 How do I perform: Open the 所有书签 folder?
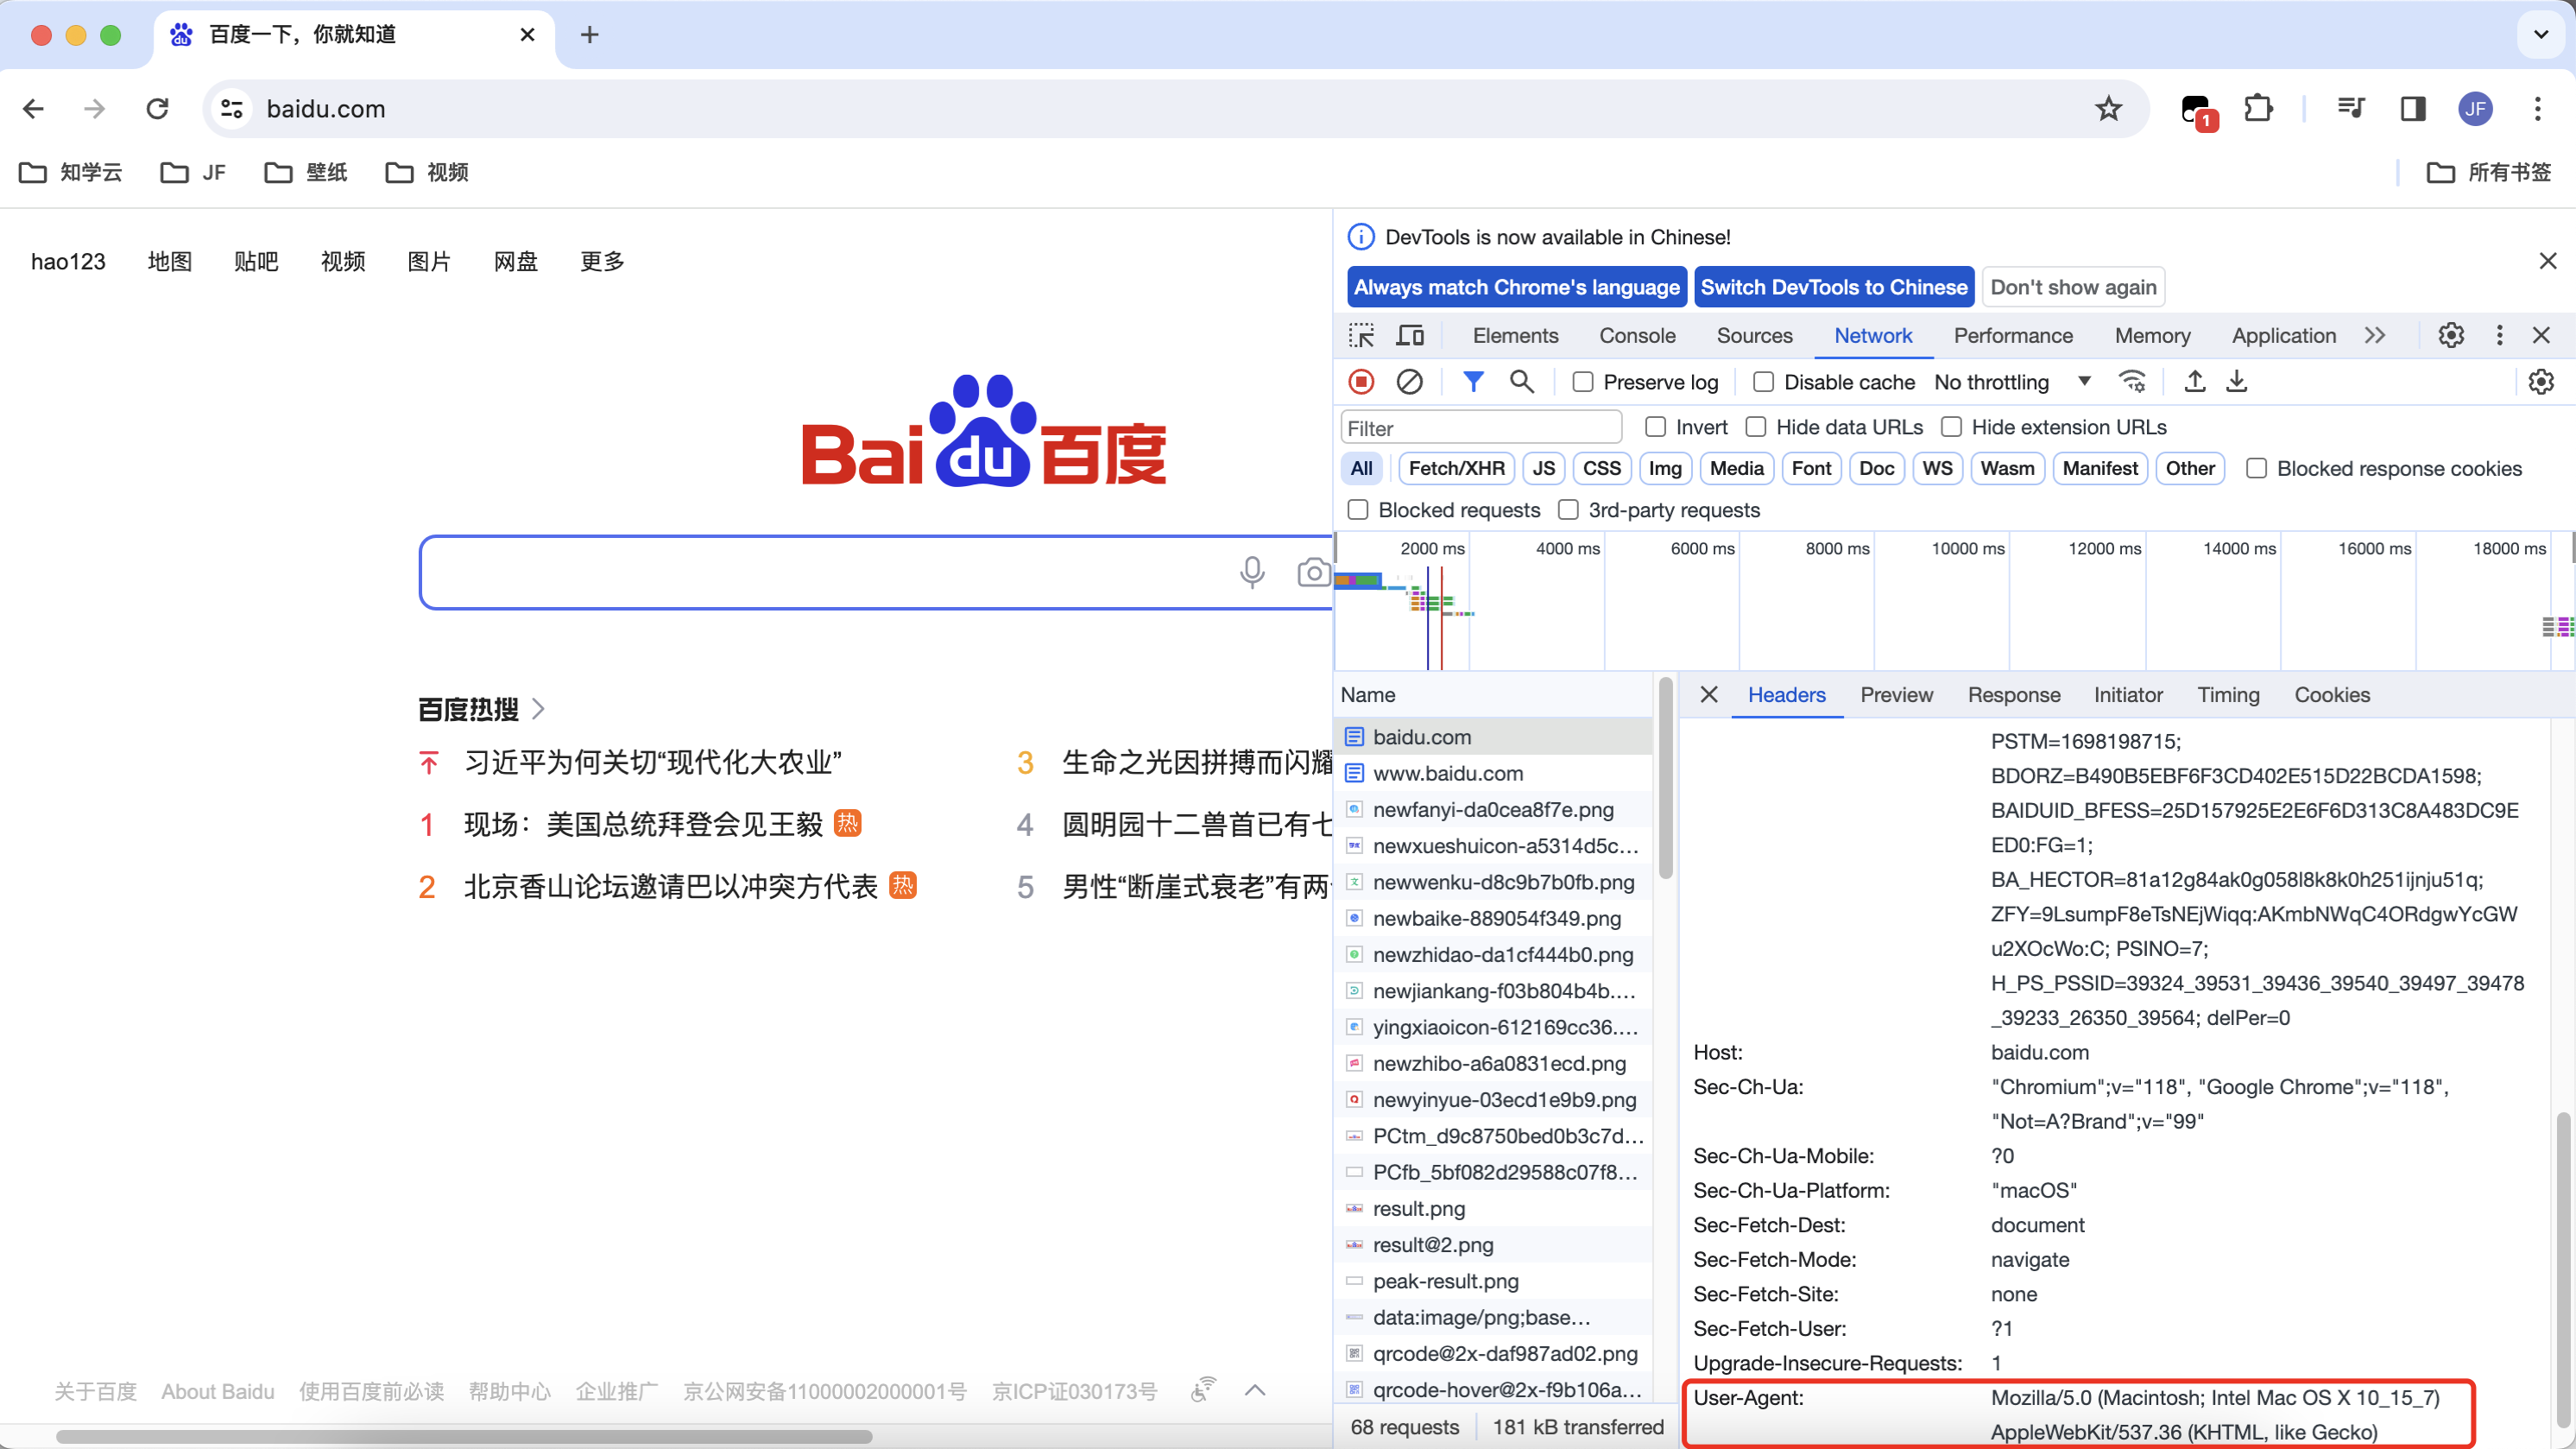tap(2489, 172)
